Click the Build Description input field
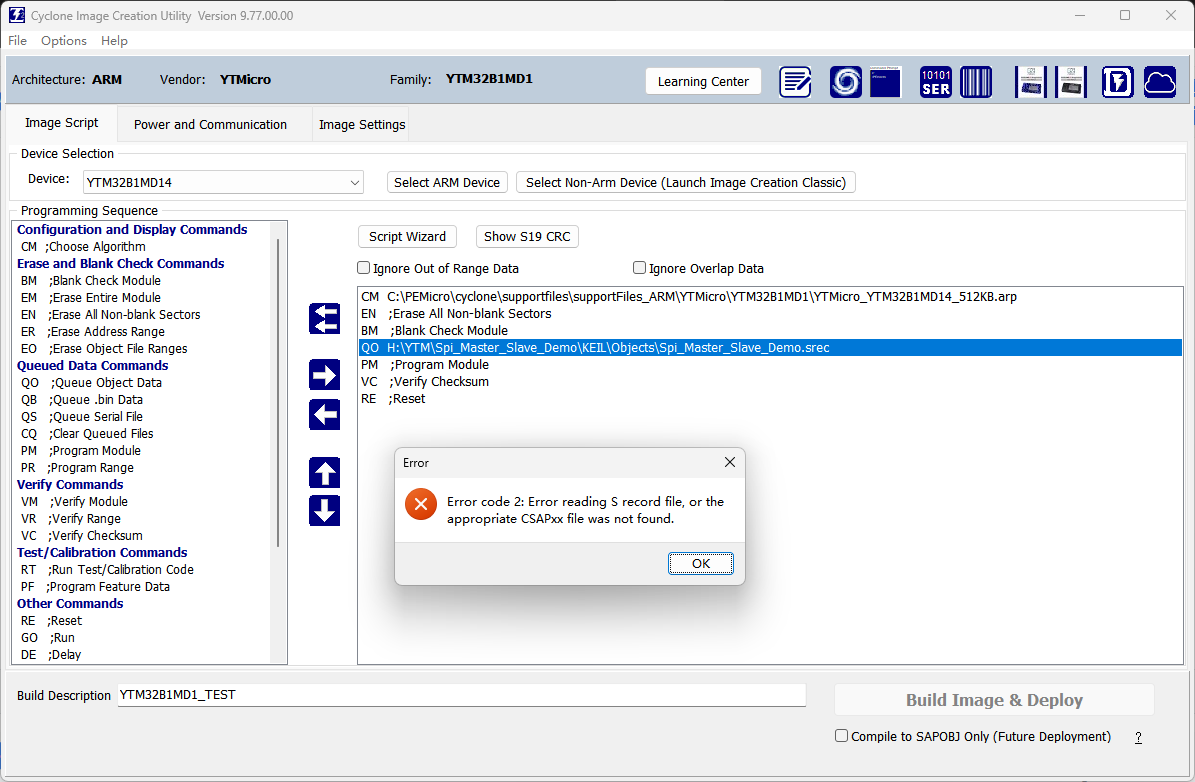1195x782 pixels. click(462, 694)
